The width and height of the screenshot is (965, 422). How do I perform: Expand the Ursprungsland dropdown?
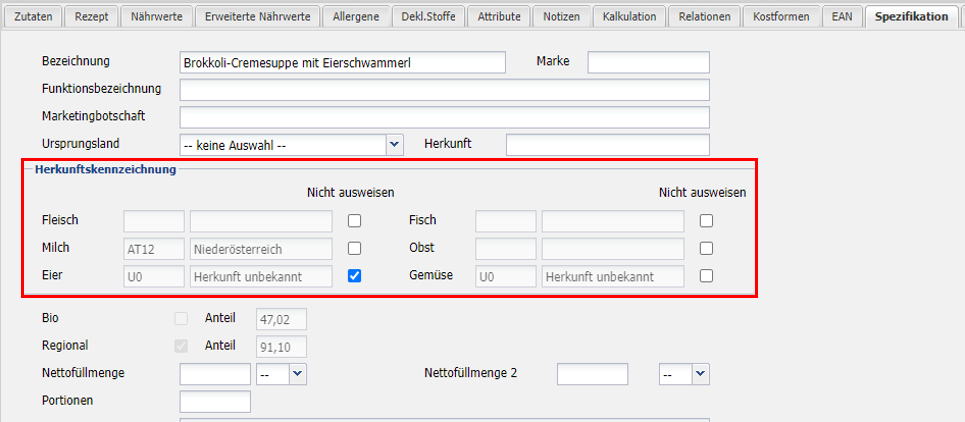coord(394,145)
